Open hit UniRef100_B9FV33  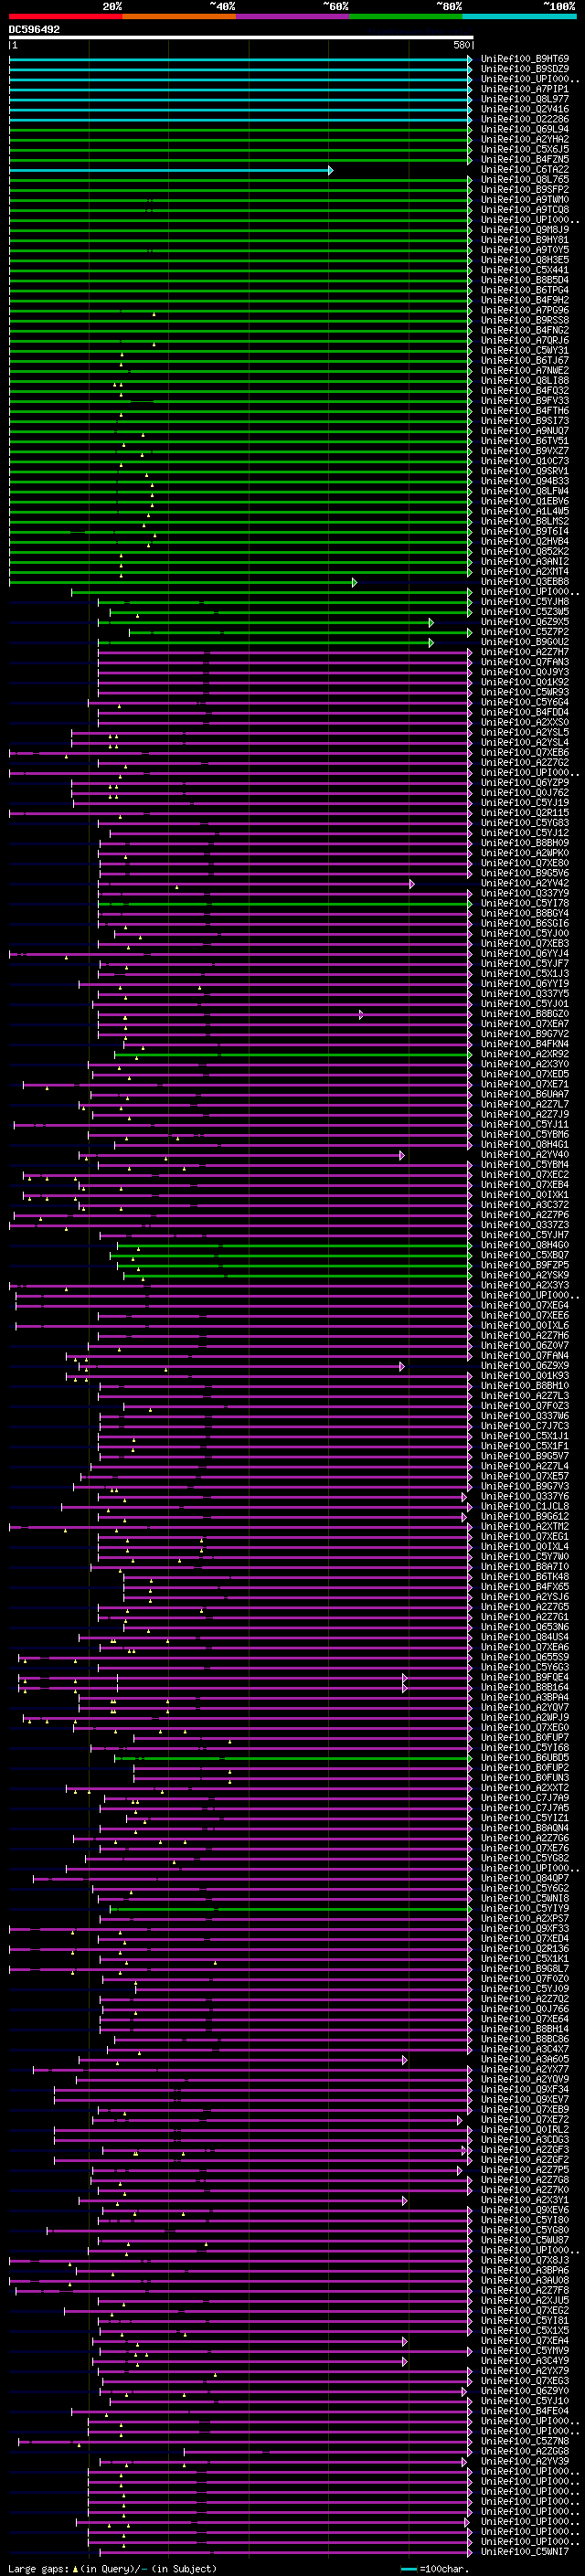525,401
